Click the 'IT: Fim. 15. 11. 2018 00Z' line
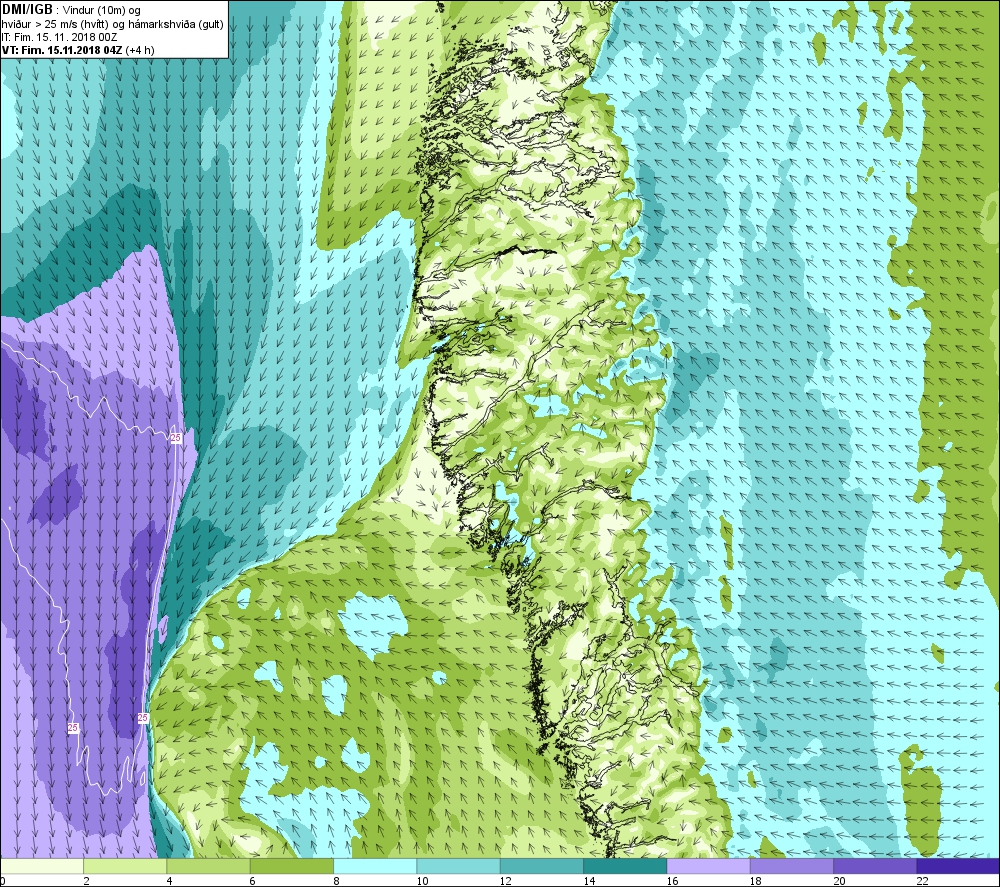Image resolution: width=1000 pixels, height=887 pixels. coord(59,37)
